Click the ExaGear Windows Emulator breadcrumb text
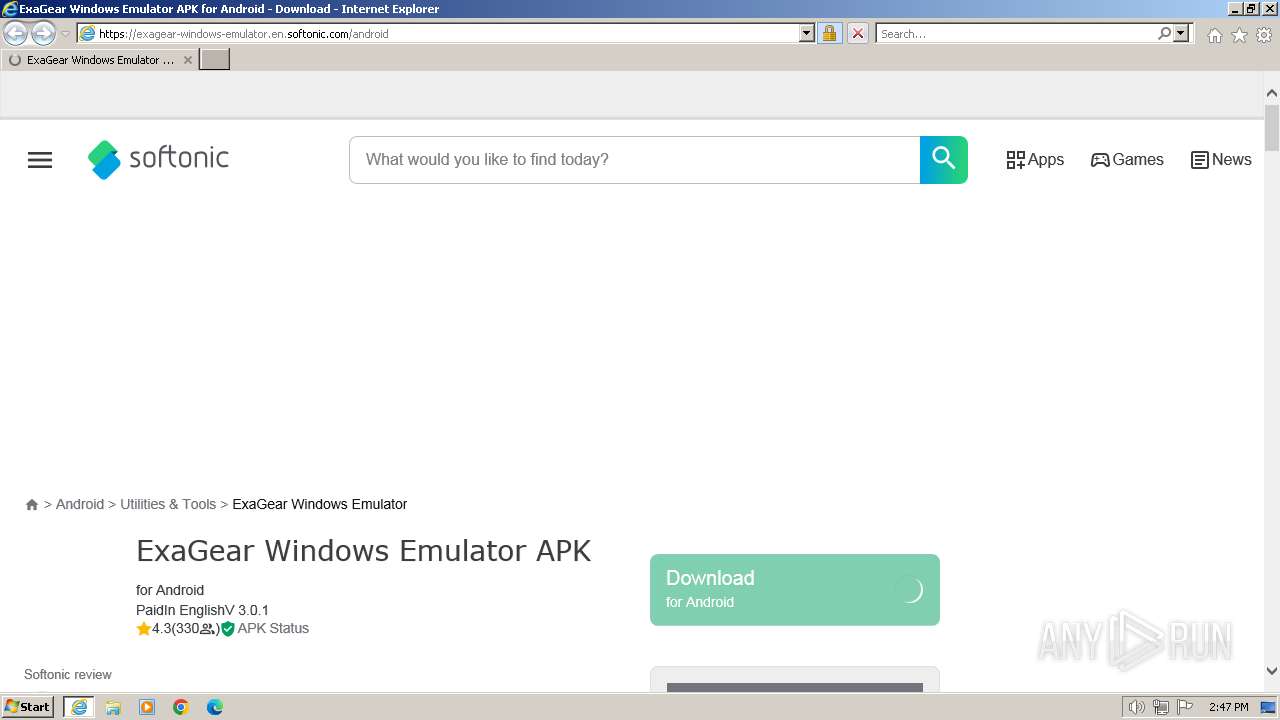Screen dimensions: 1280x720 tap(320, 504)
